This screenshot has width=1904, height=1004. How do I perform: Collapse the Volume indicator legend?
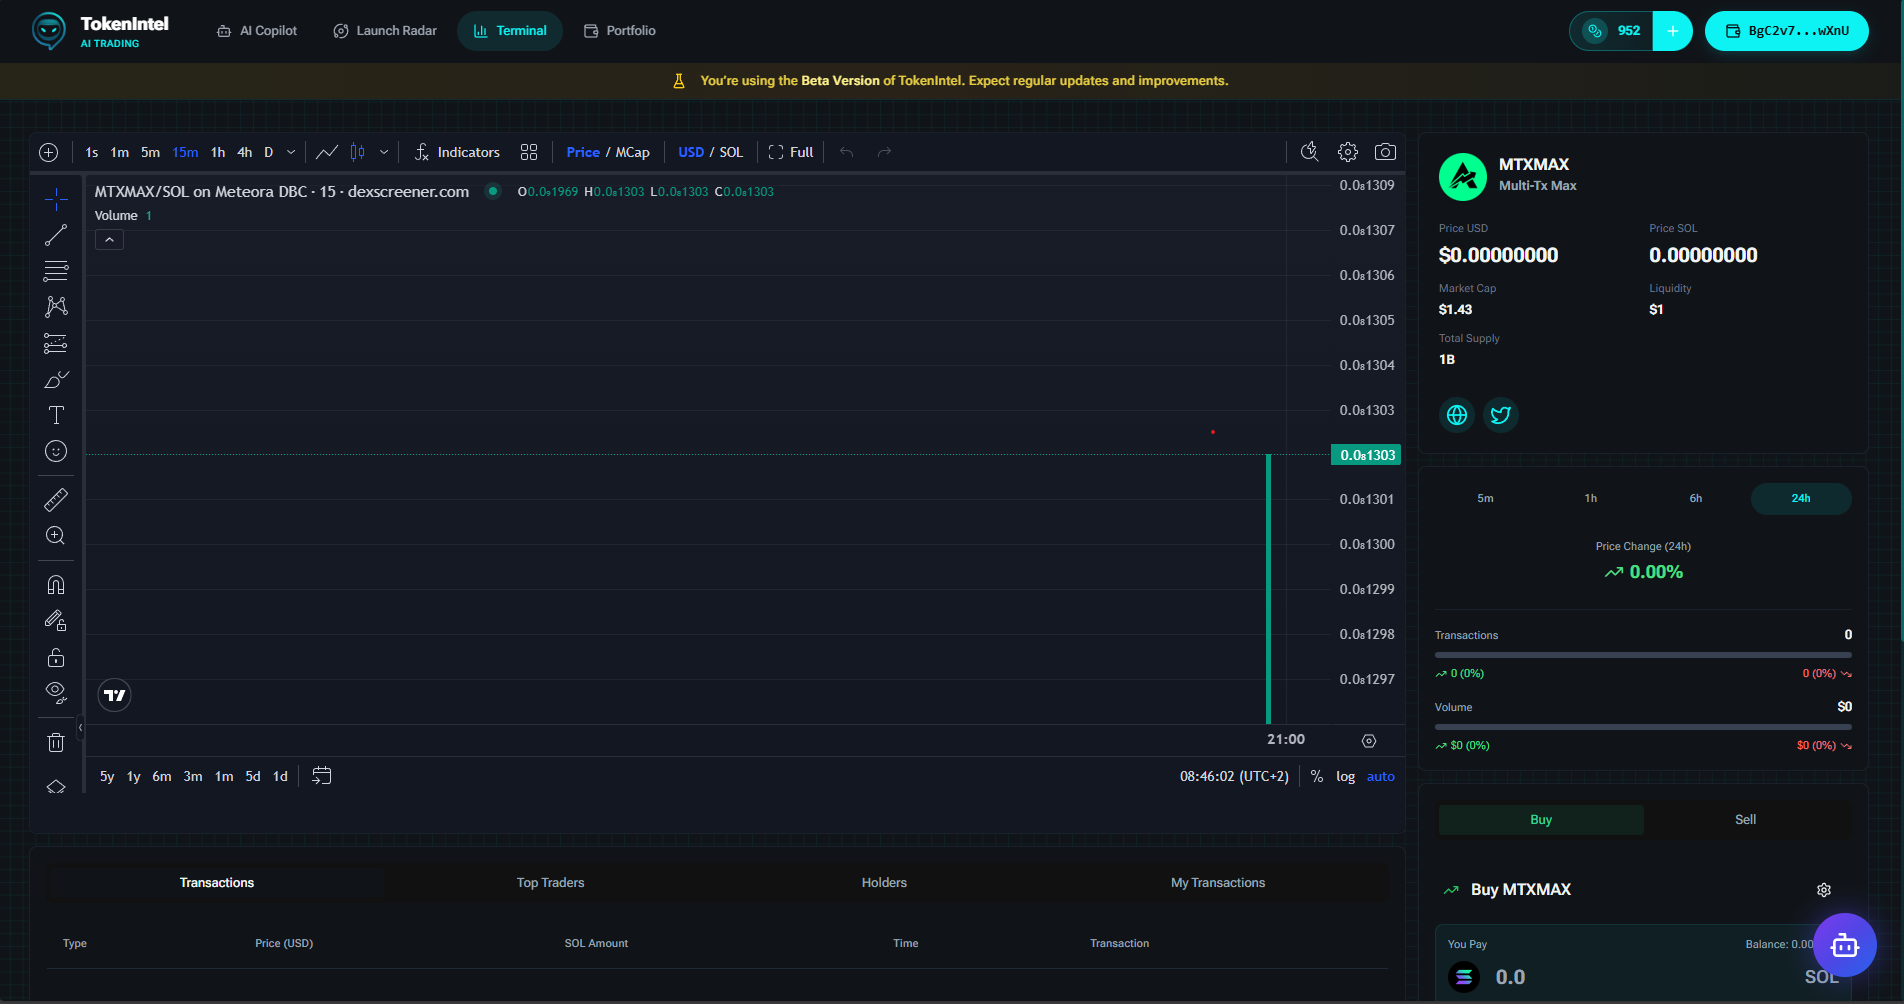(x=110, y=240)
